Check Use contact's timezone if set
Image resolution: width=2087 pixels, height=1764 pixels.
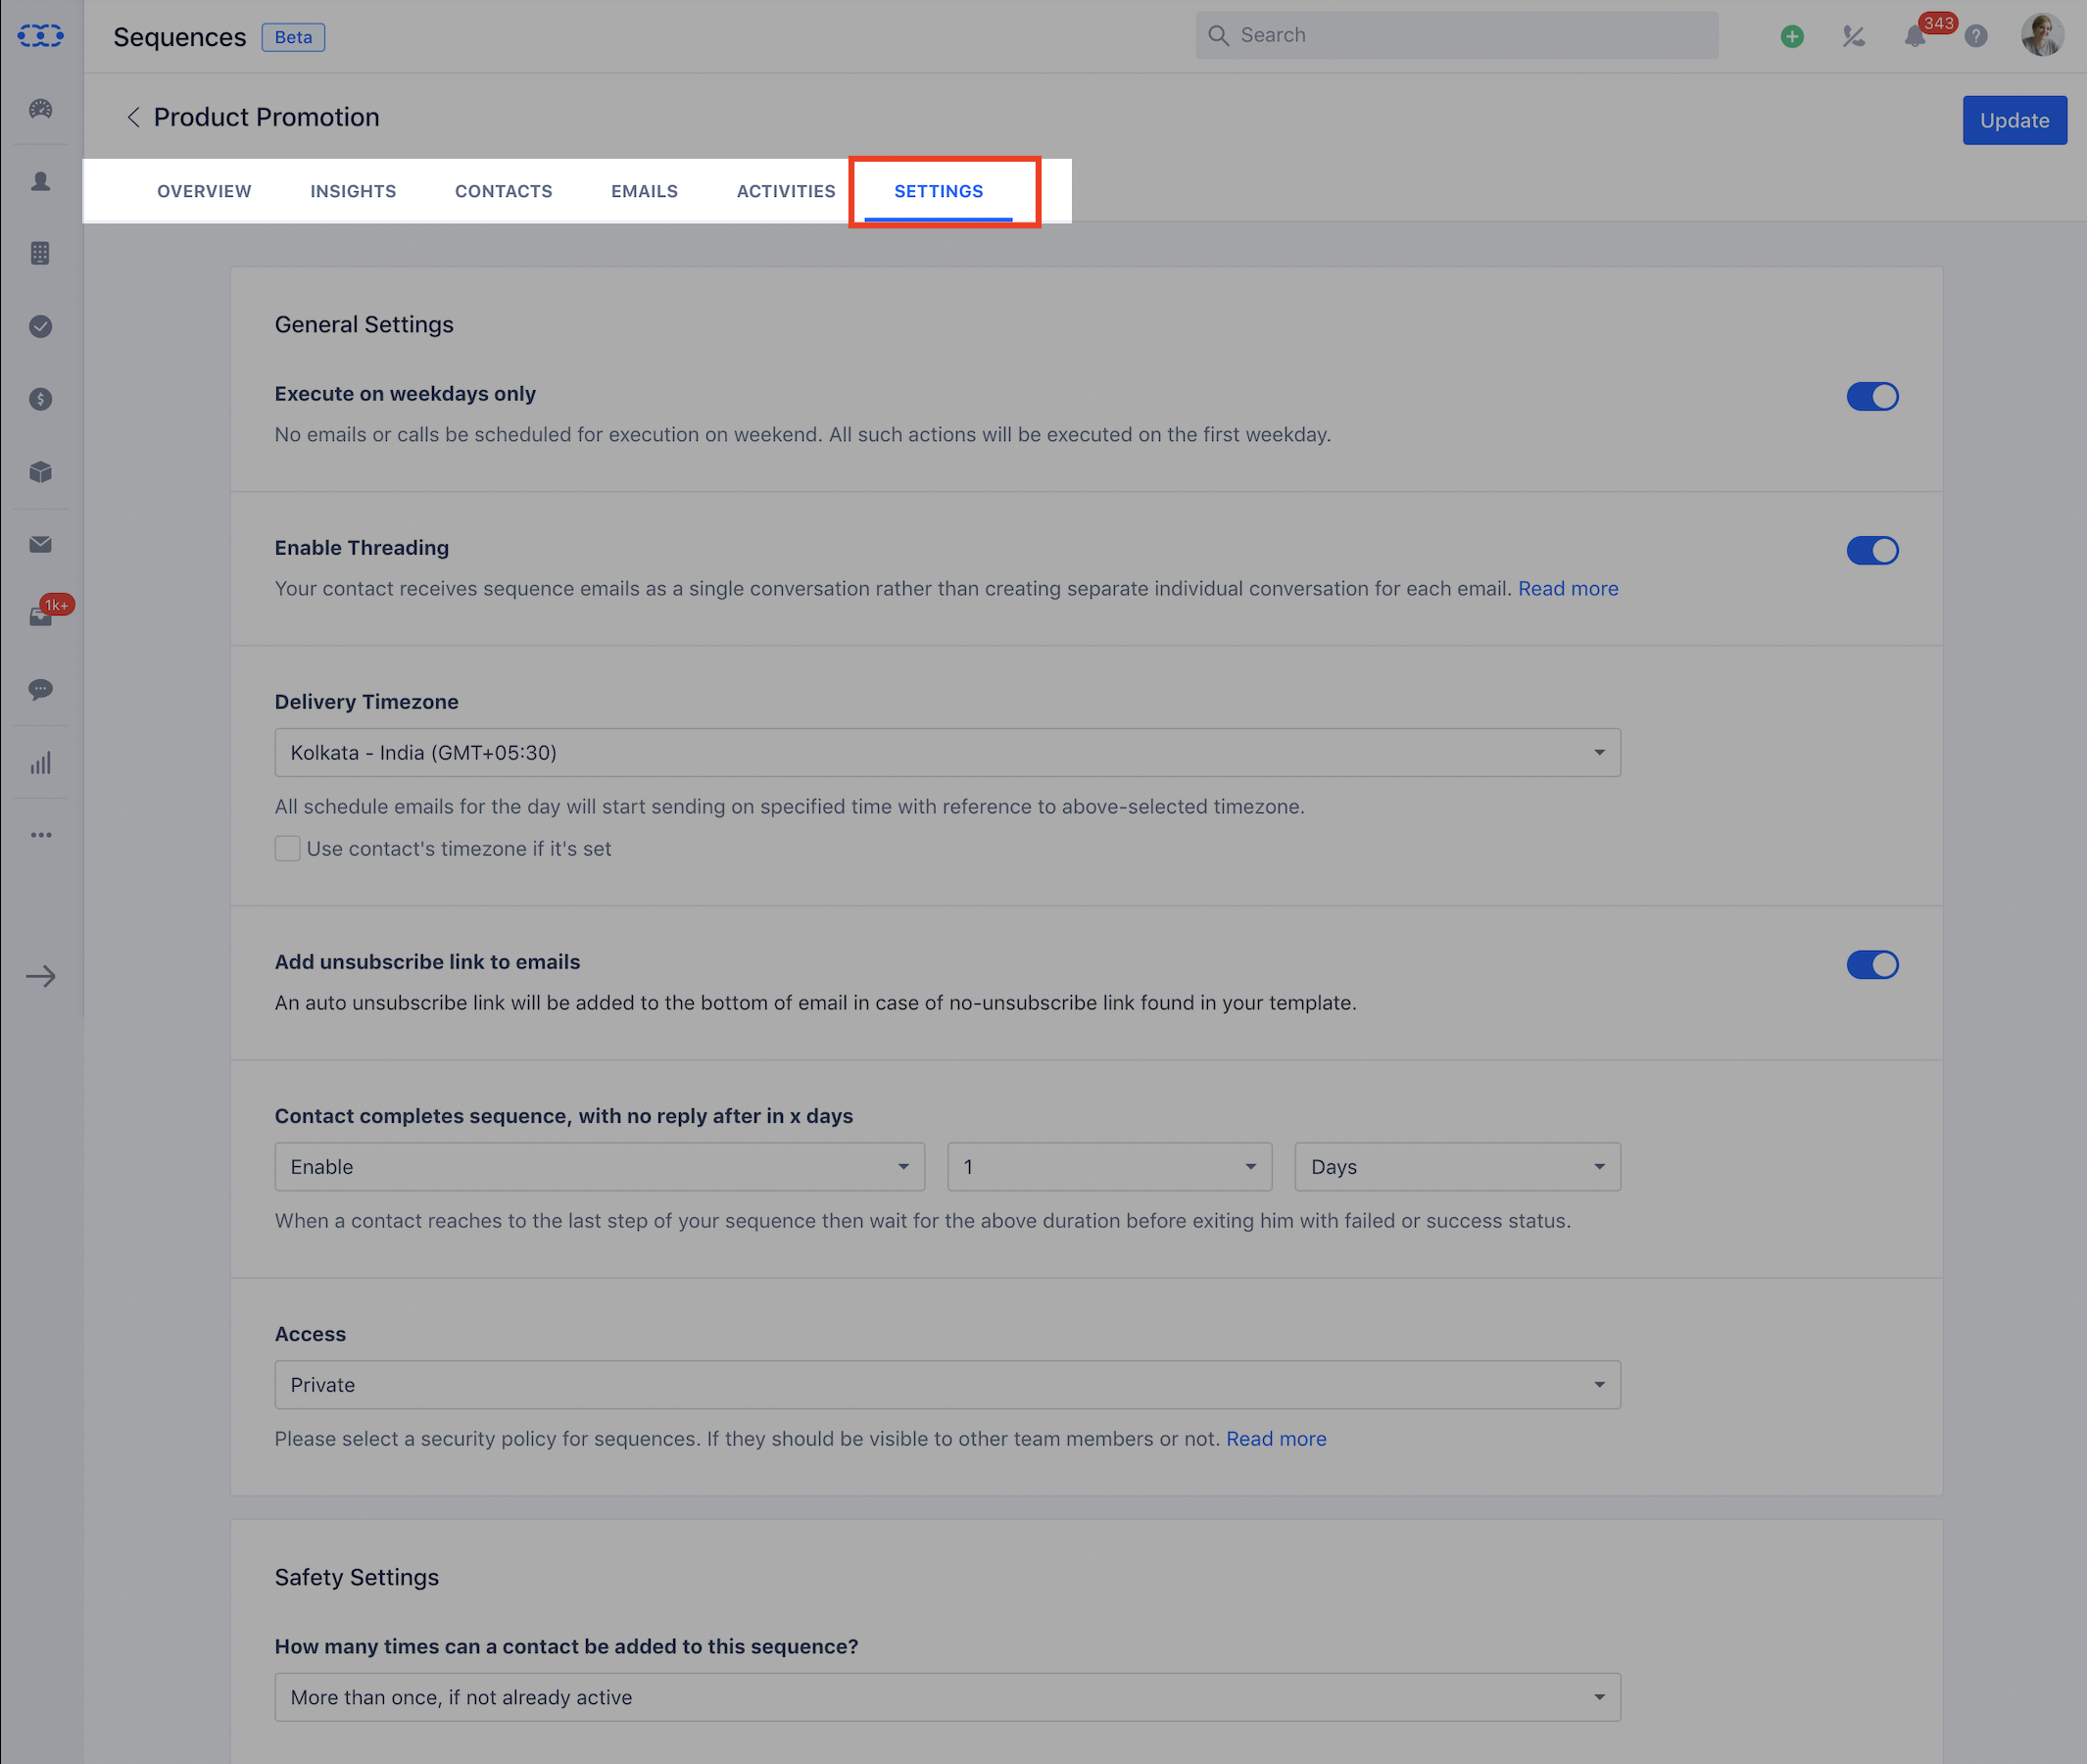coord(288,849)
